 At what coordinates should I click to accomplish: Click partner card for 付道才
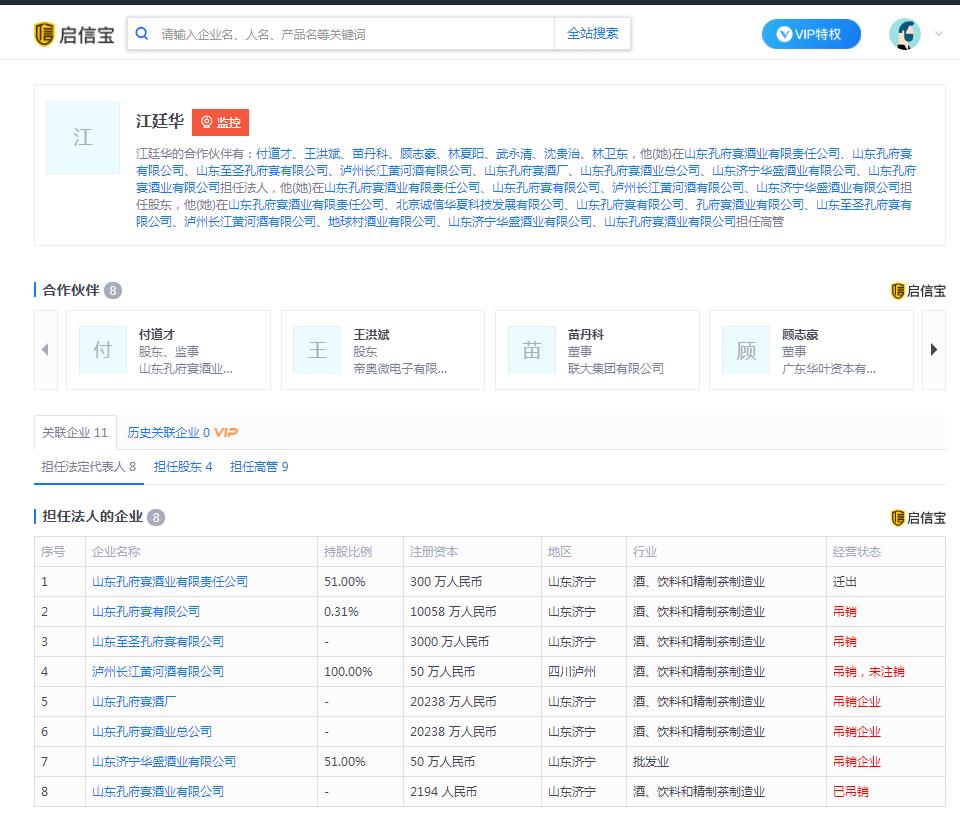pos(172,350)
